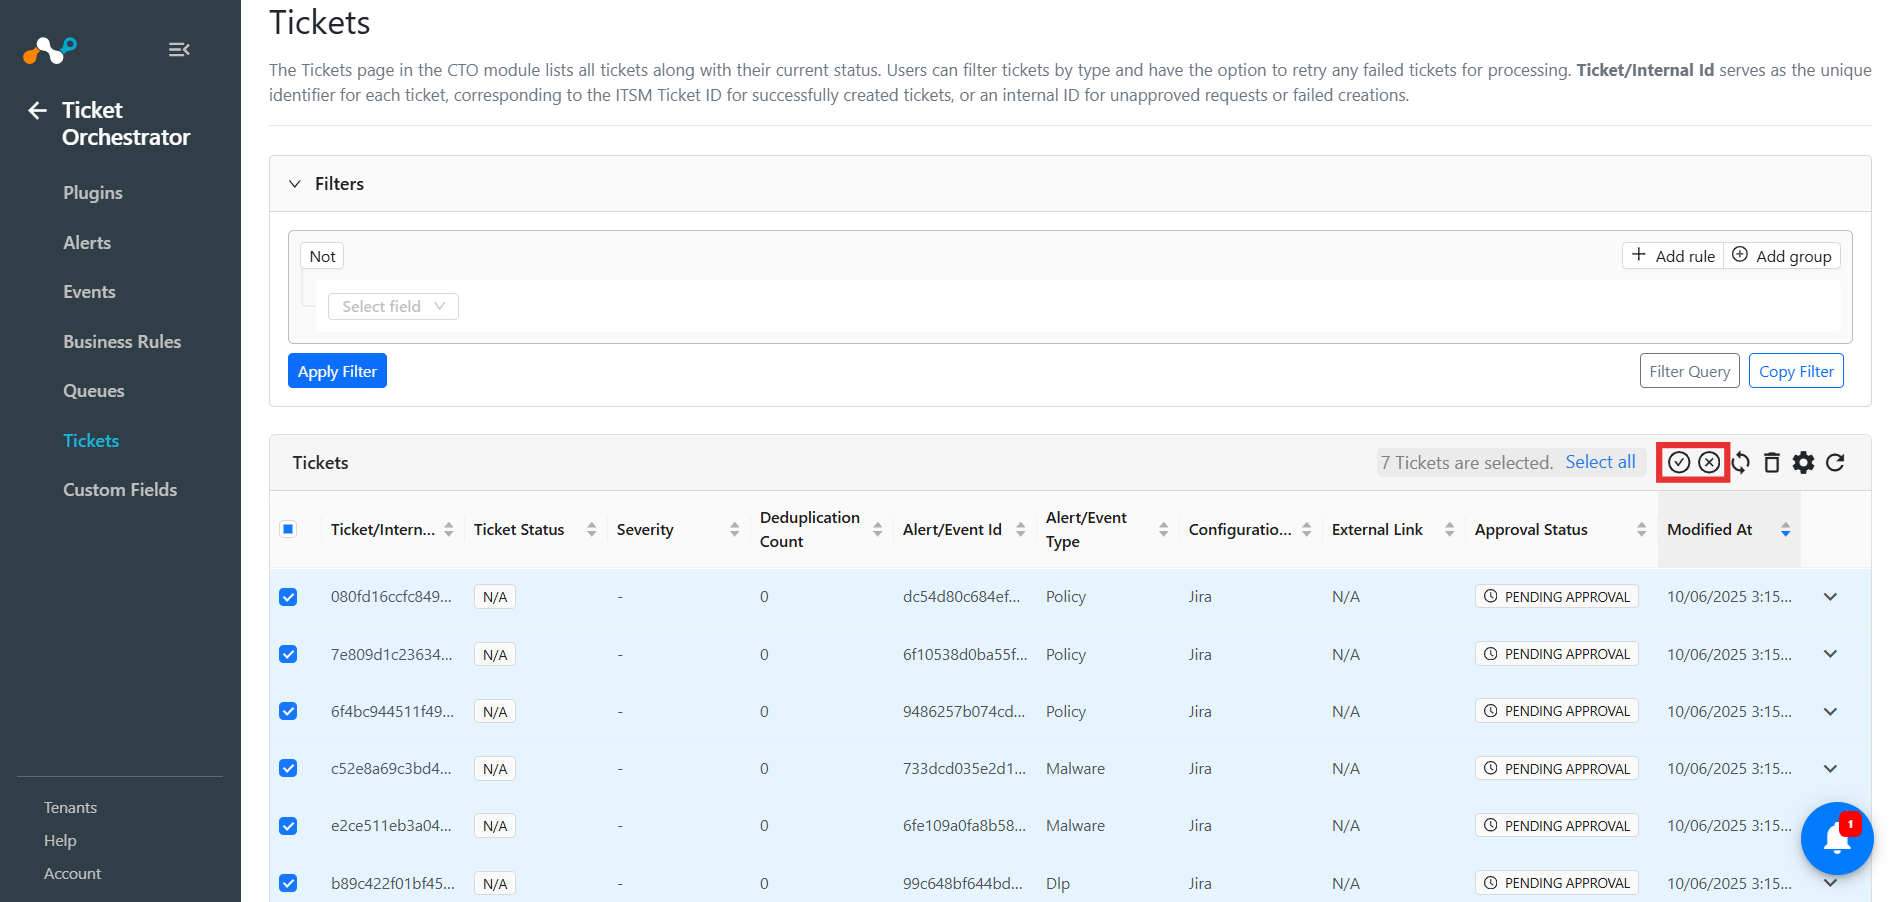Click the Dlp type cell for ticket b89c422f01bf45
Screen dimensions: 1891x902
[1058, 884]
